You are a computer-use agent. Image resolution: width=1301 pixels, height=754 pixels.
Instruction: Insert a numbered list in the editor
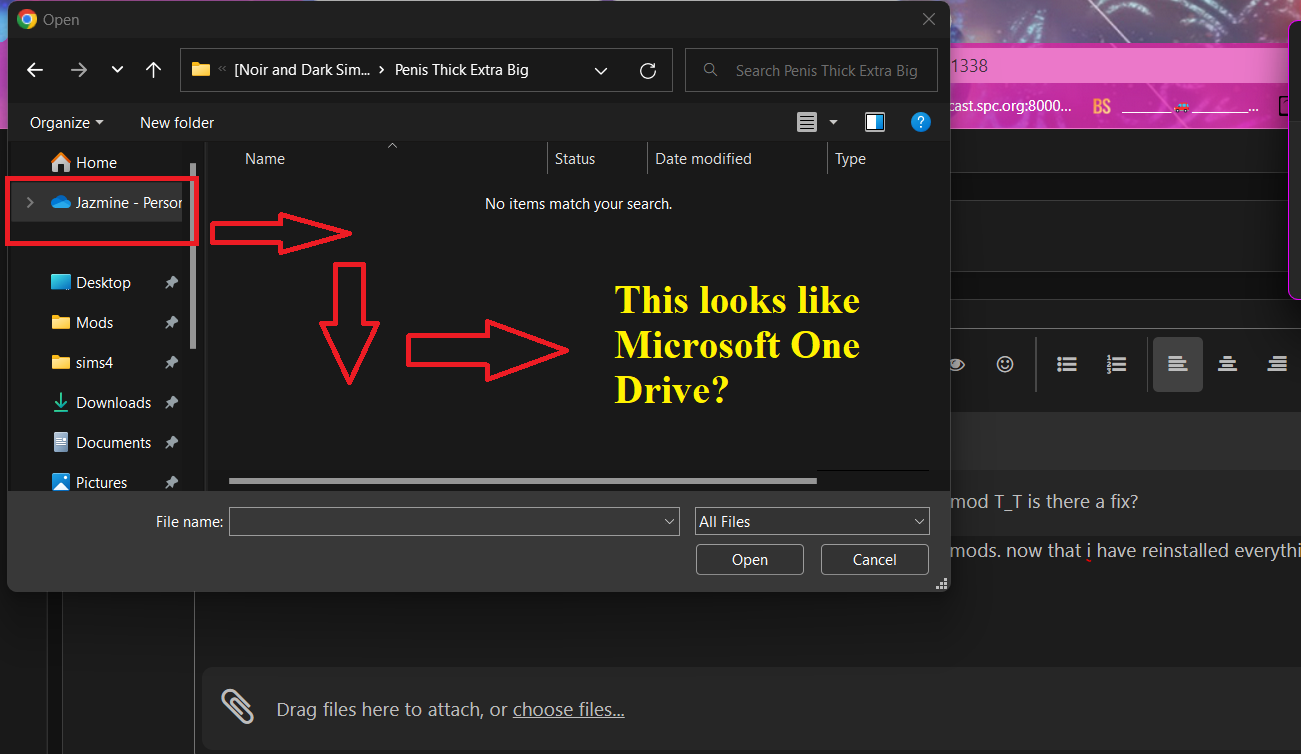click(x=1117, y=364)
